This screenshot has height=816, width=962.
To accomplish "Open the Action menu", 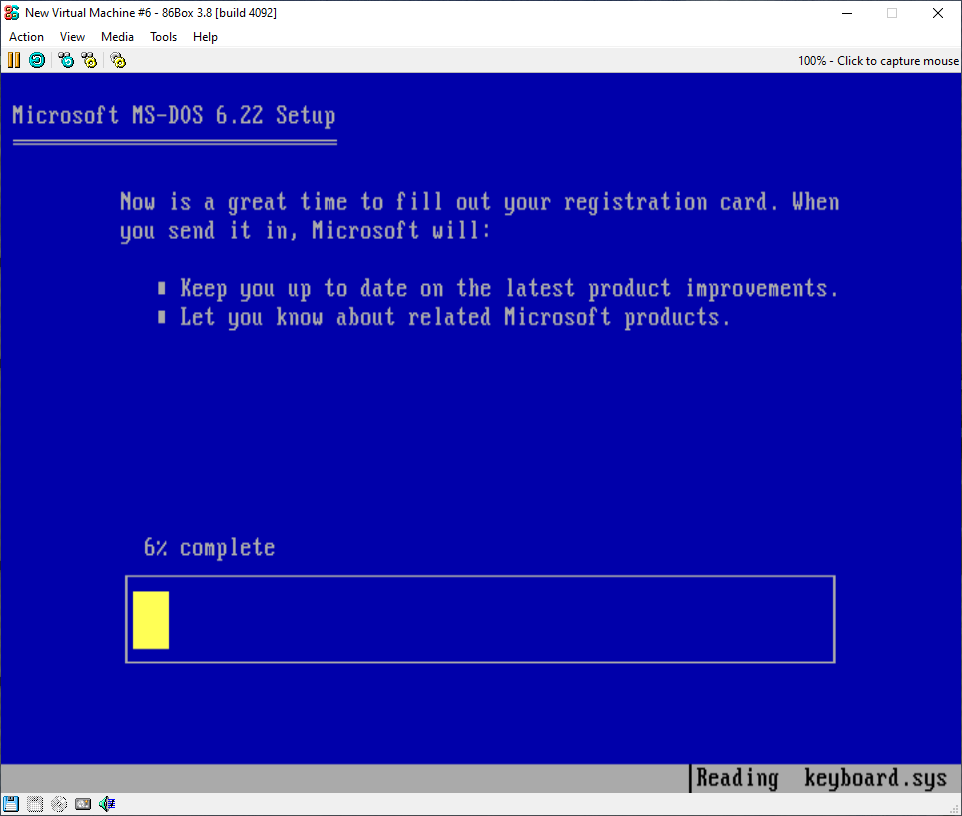I will click(26, 37).
